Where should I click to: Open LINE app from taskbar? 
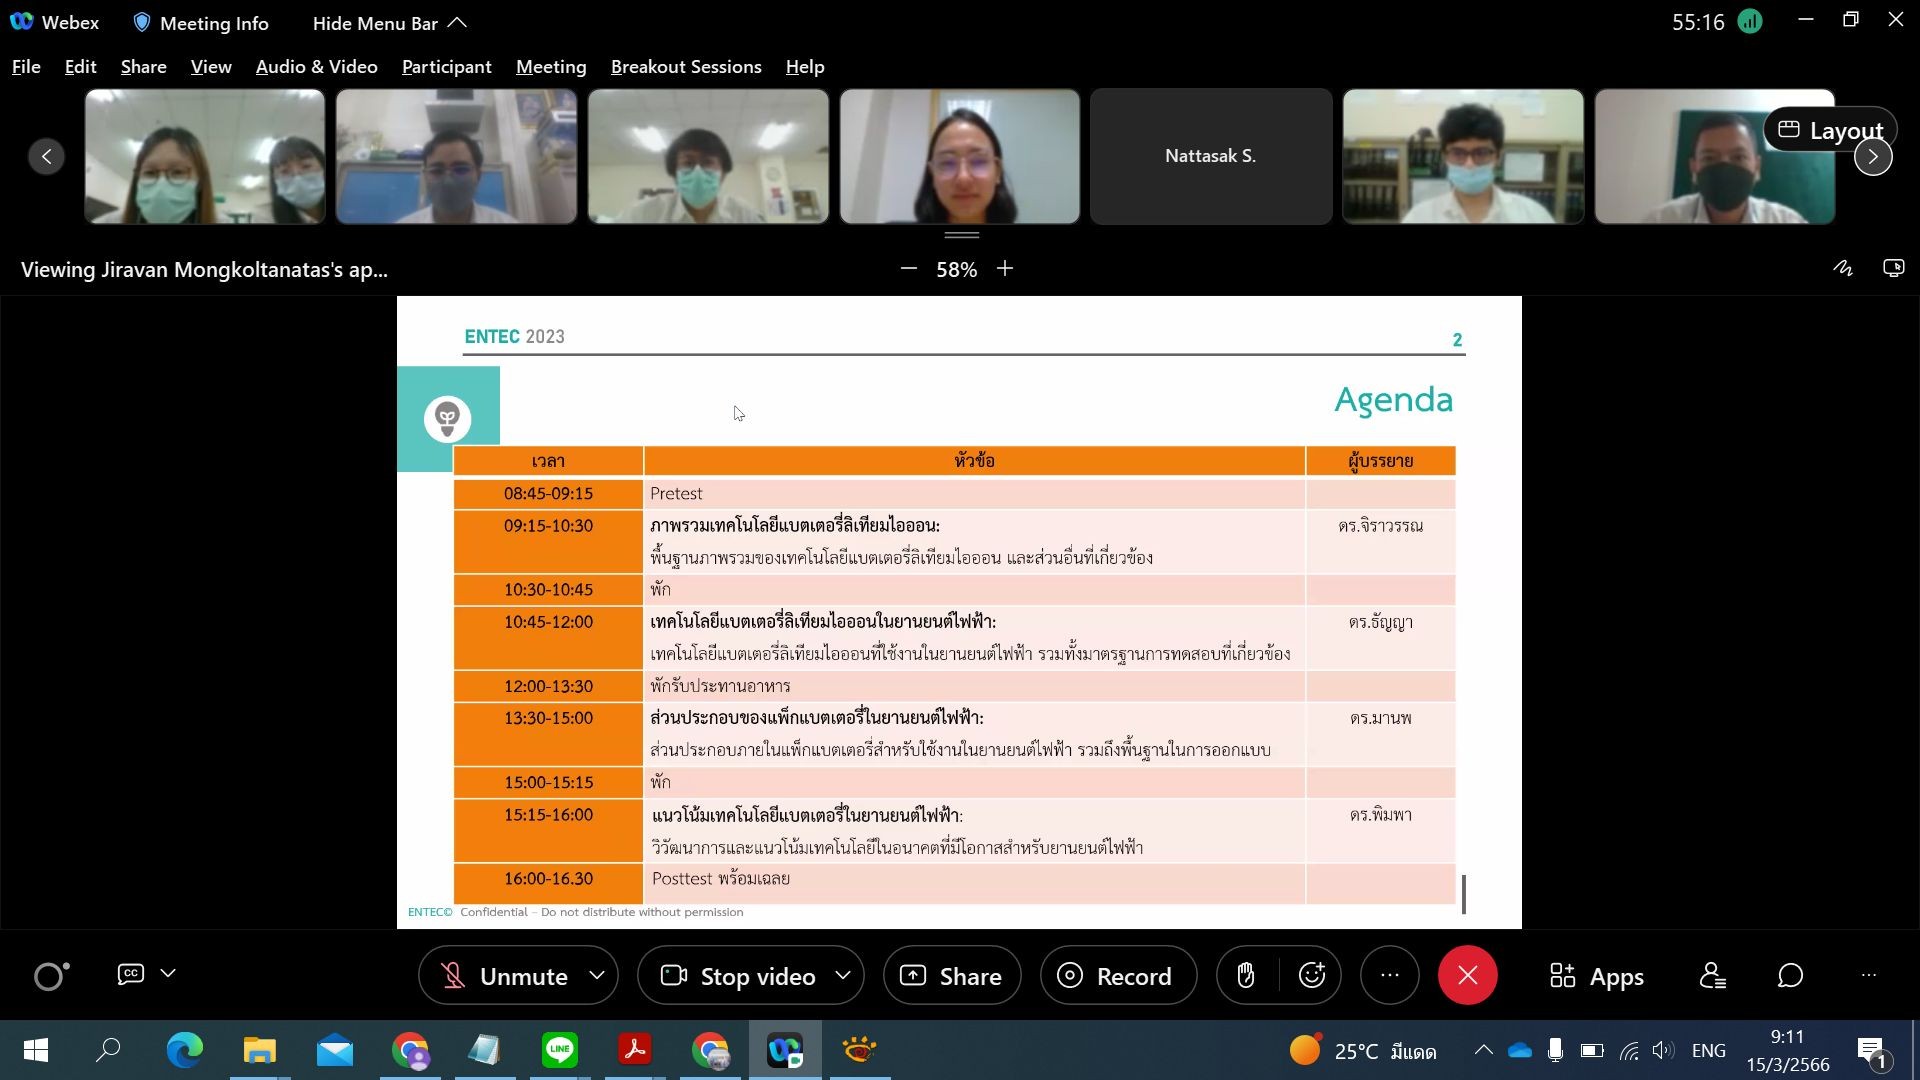[560, 1050]
